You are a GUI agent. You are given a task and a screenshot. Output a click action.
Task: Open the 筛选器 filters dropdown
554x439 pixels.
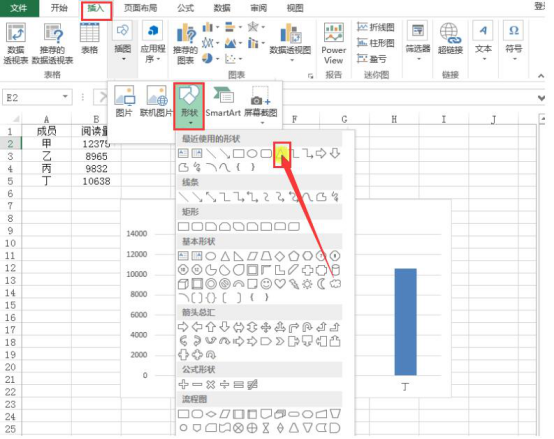418,42
